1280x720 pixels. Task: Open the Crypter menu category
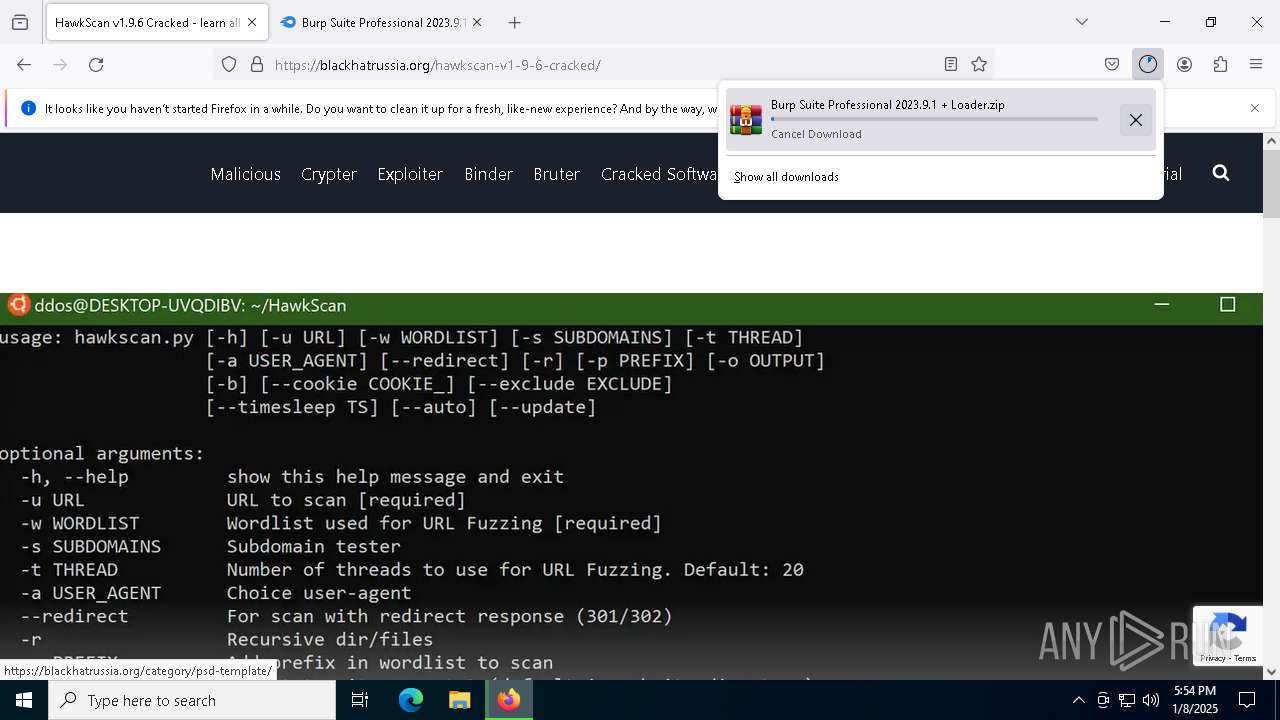pyautogui.click(x=329, y=174)
